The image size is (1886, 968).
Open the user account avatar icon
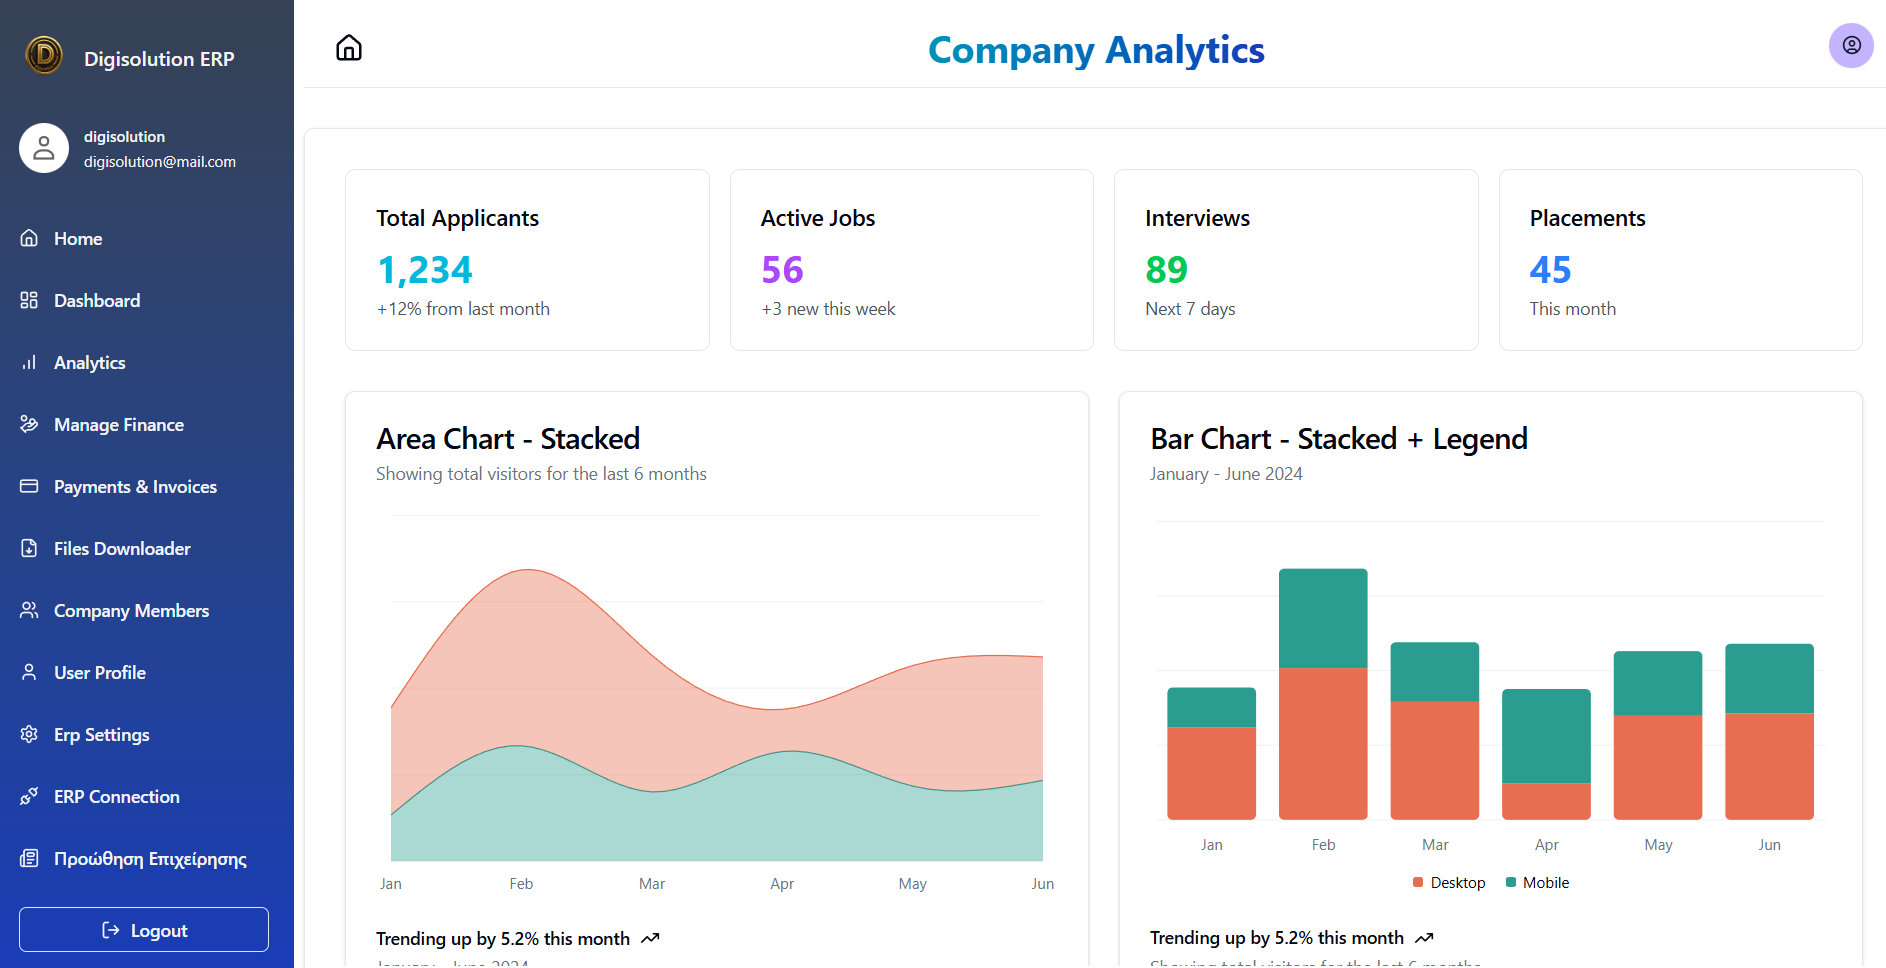pyautogui.click(x=1851, y=45)
